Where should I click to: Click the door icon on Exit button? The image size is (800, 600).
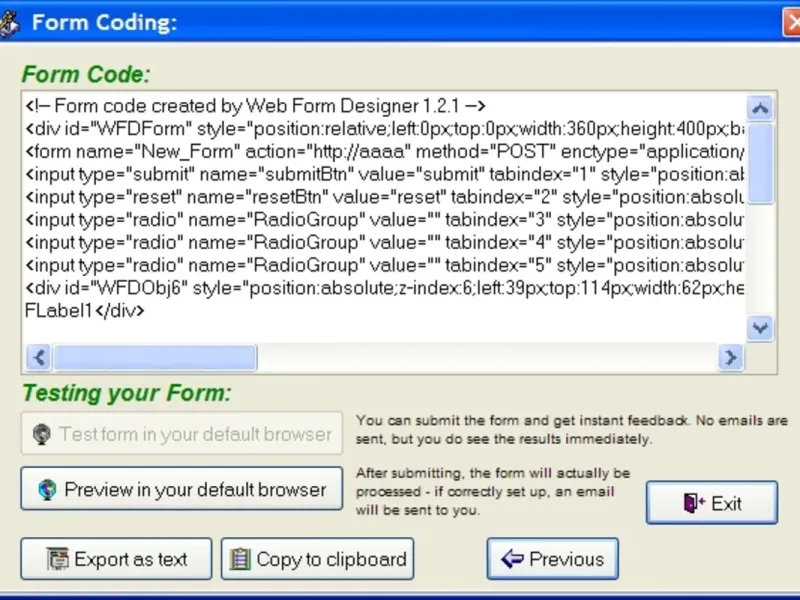coord(693,503)
